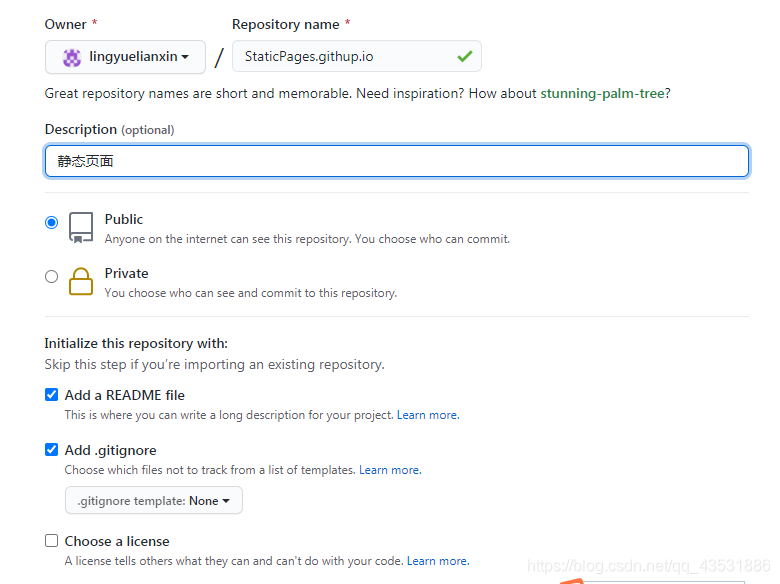
Task: Click 'Initialize this repository with:' heading
Action: [x=136, y=344]
